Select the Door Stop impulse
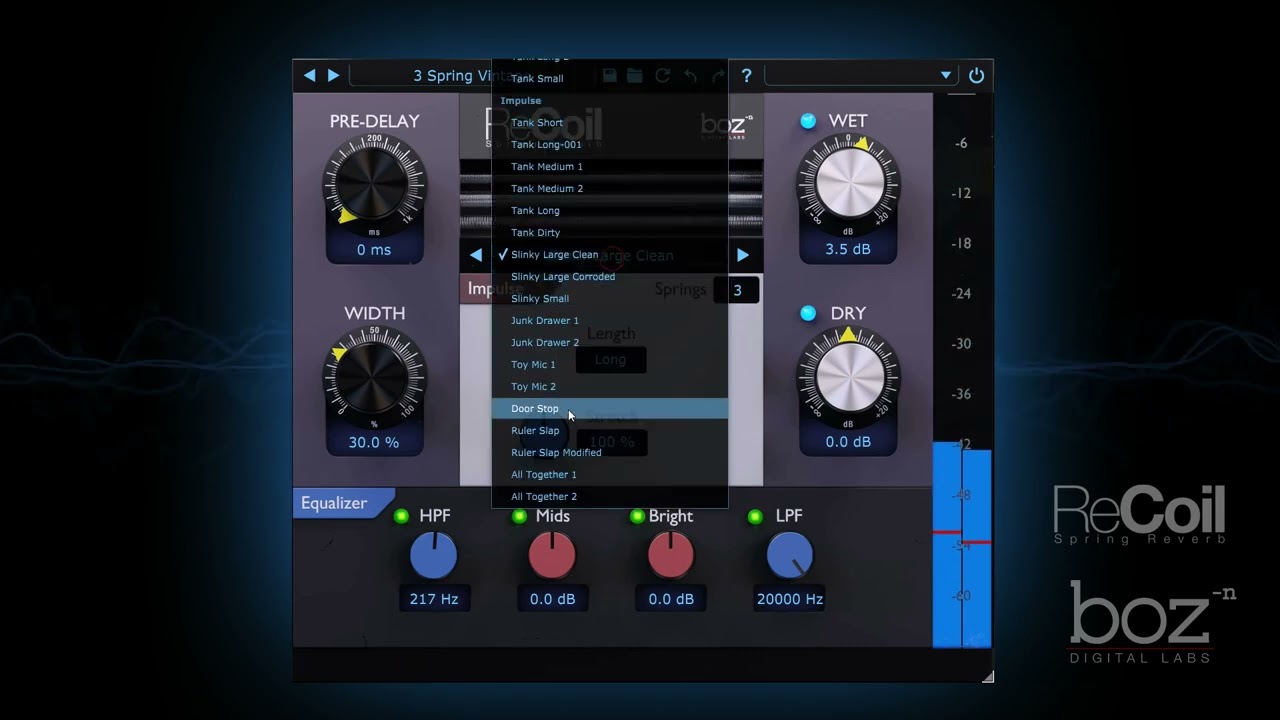 pyautogui.click(x=534, y=408)
